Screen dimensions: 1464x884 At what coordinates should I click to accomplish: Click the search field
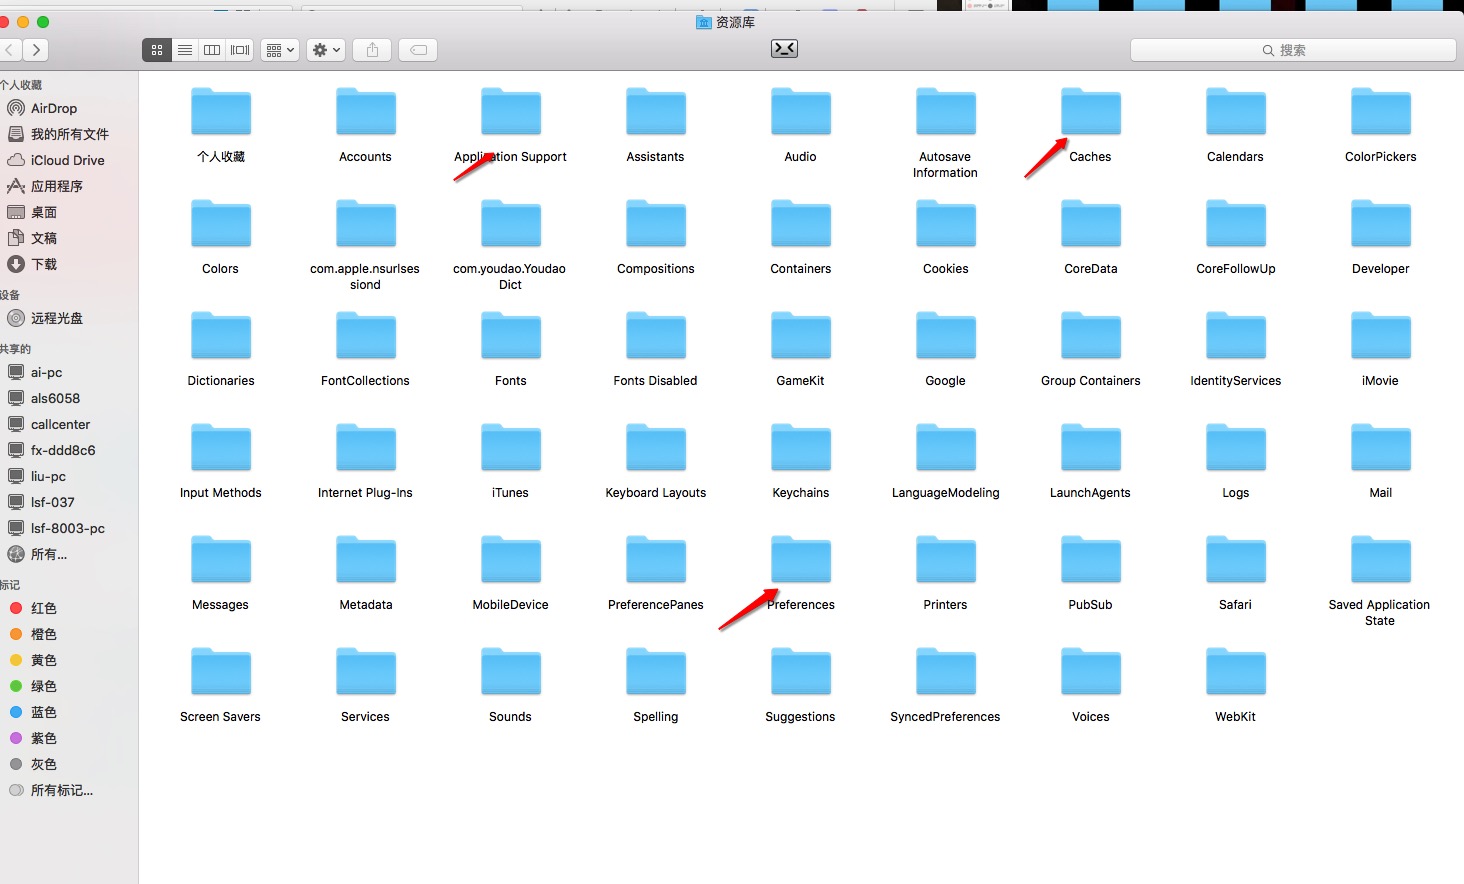[1293, 50]
